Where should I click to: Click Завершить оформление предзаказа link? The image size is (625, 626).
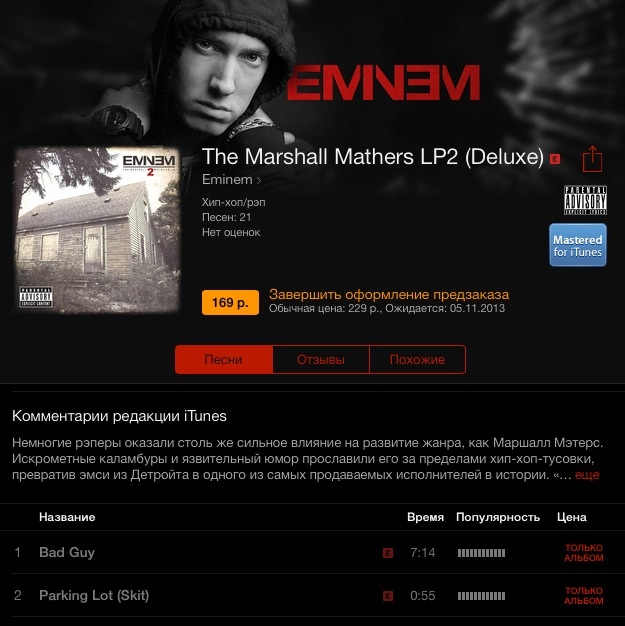[389, 294]
